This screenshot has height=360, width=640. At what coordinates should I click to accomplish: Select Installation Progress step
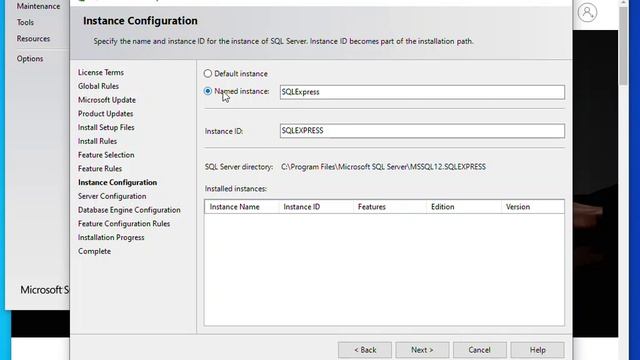pyautogui.click(x=111, y=238)
